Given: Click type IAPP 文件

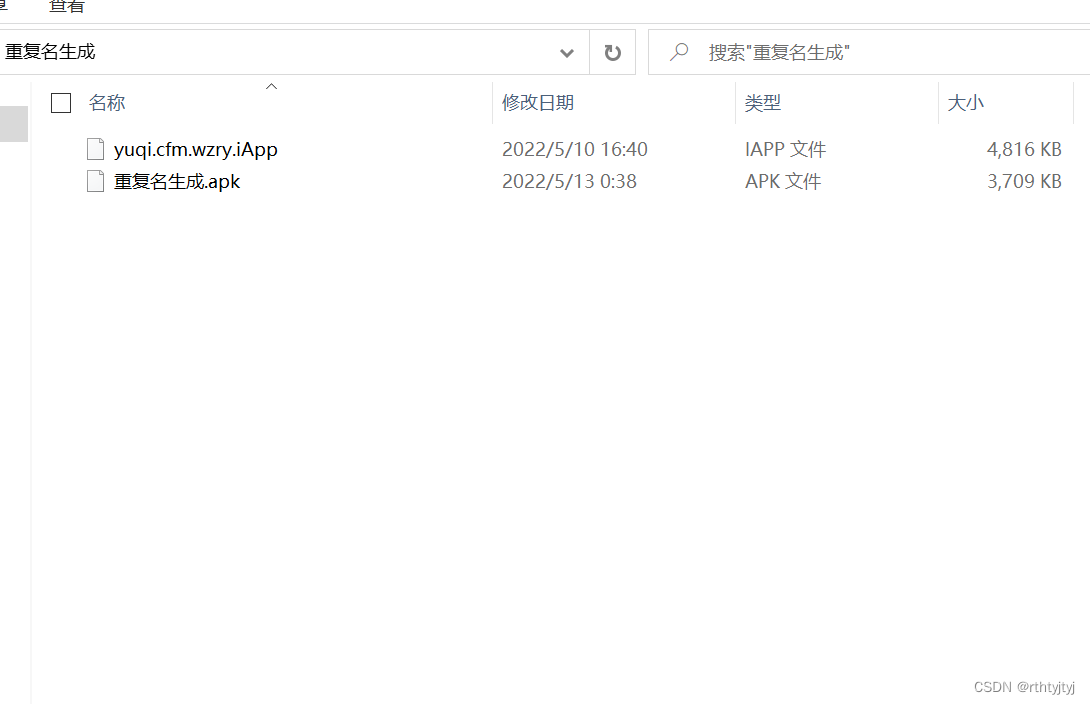Looking at the screenshot, I should point(786,149).
